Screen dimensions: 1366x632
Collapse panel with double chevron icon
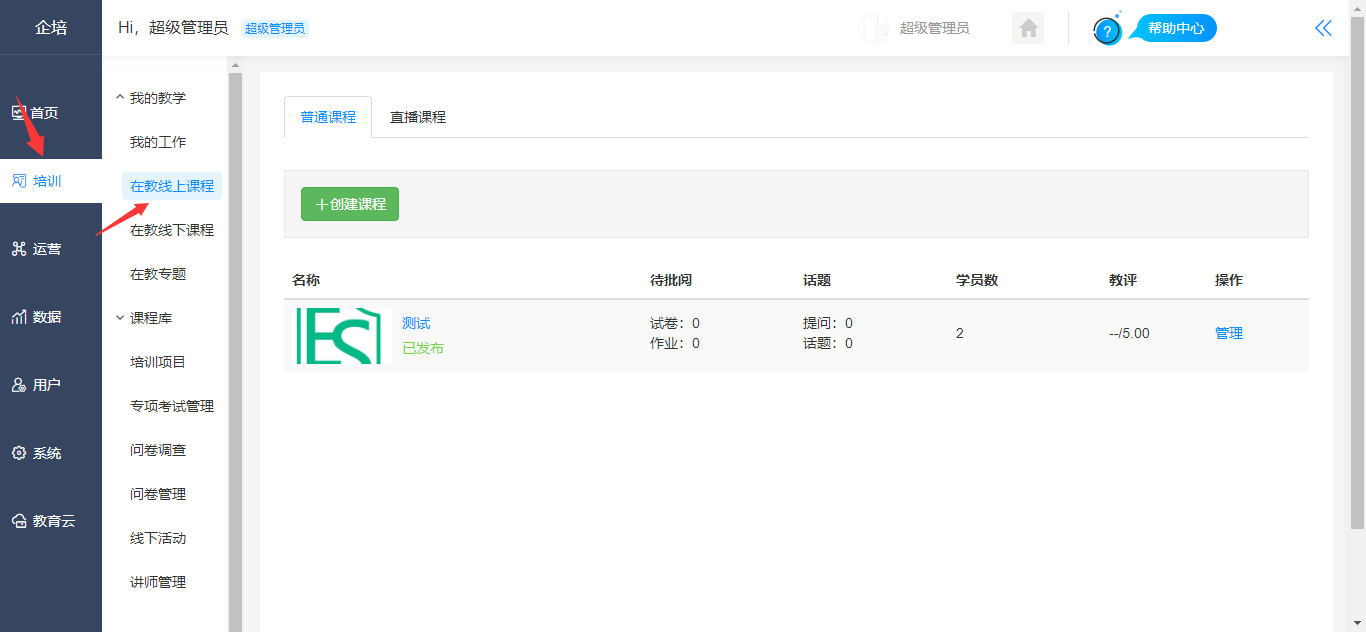point(1323,28)
